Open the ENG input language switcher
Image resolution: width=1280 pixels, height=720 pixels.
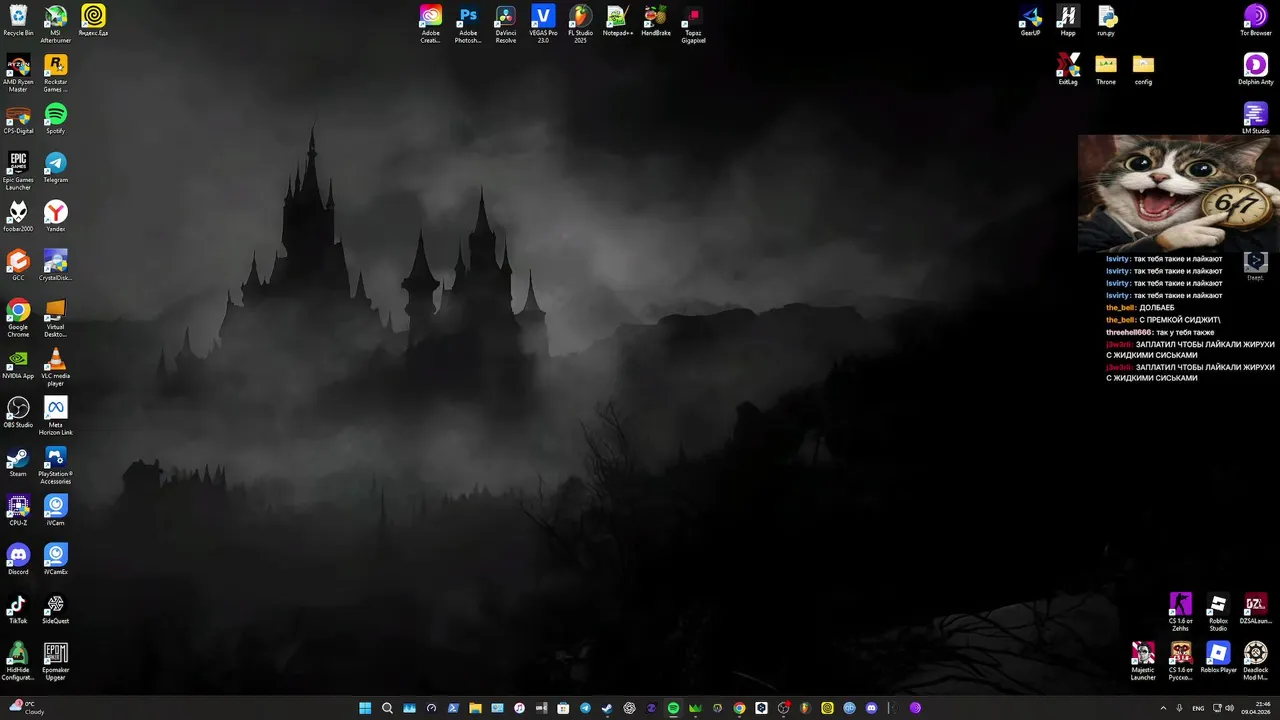(1198, 708)
